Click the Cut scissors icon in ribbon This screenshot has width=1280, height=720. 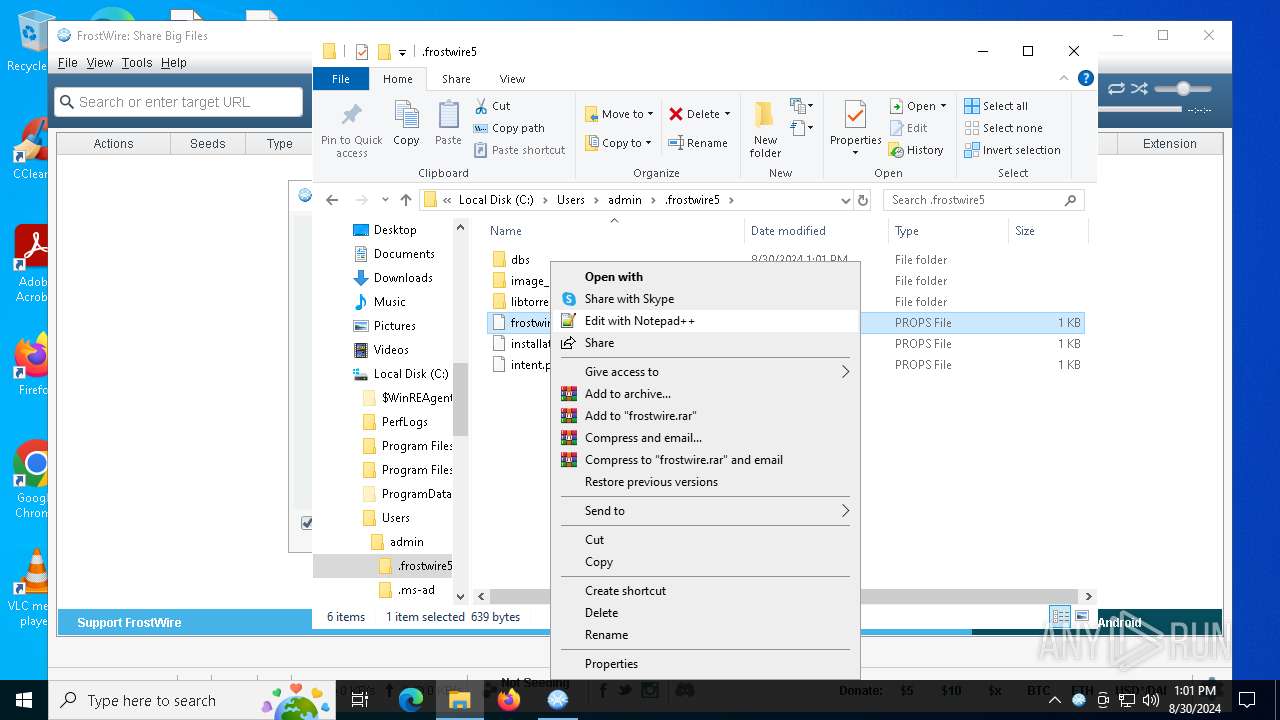click(480, 106)
